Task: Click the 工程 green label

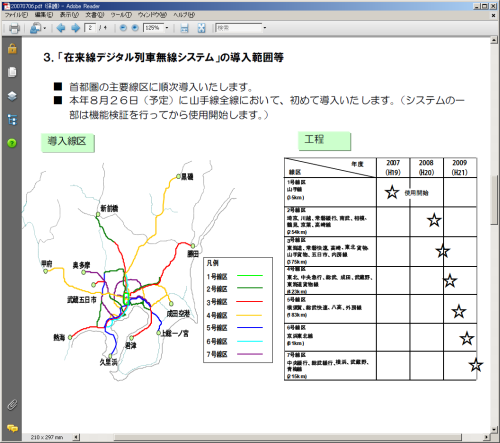Action: click(x=324, y=141)
